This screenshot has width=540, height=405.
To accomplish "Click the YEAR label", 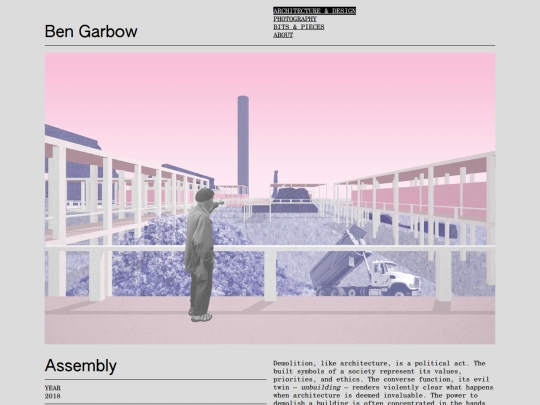I will [53, 388].
